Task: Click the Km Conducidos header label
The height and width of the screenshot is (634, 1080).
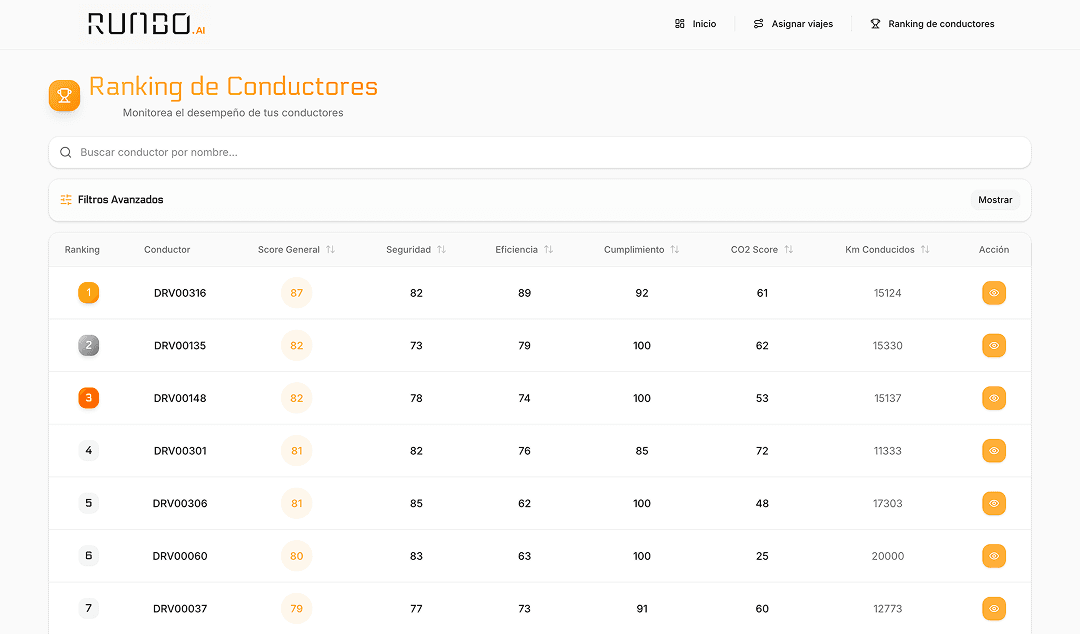Action: point(880,249)
